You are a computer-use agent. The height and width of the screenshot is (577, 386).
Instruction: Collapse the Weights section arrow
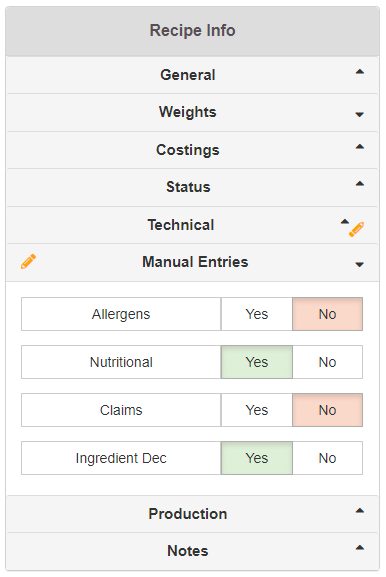[360, 115]
